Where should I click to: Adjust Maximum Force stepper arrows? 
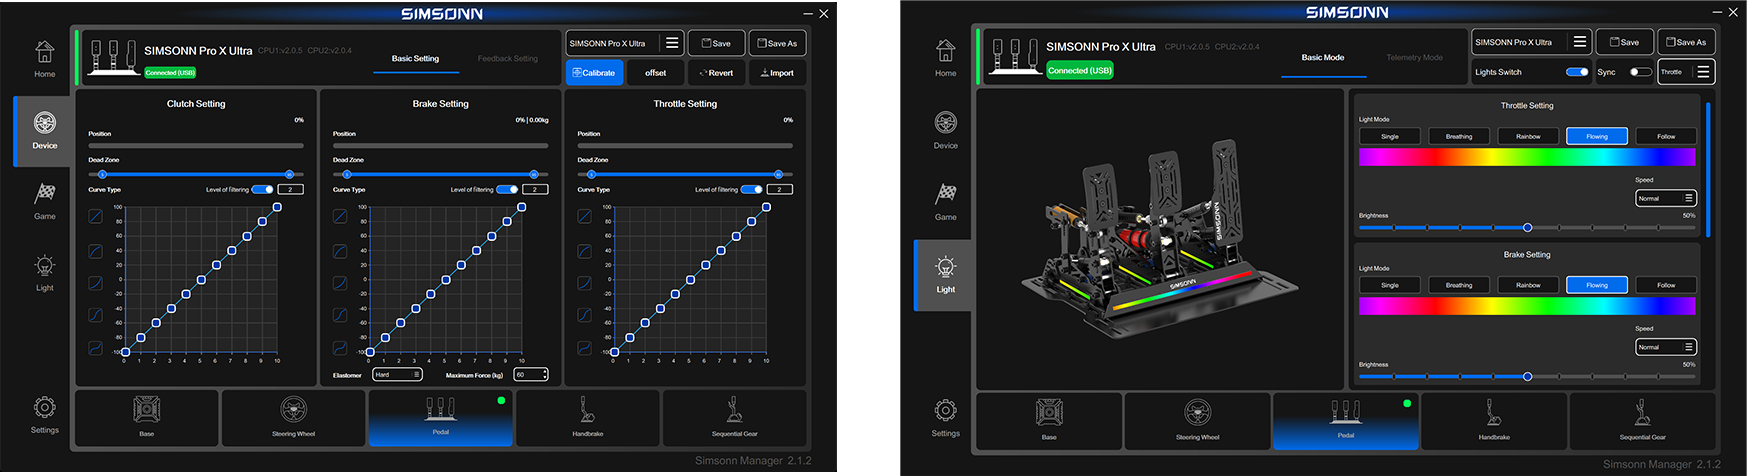pos(545,375)
